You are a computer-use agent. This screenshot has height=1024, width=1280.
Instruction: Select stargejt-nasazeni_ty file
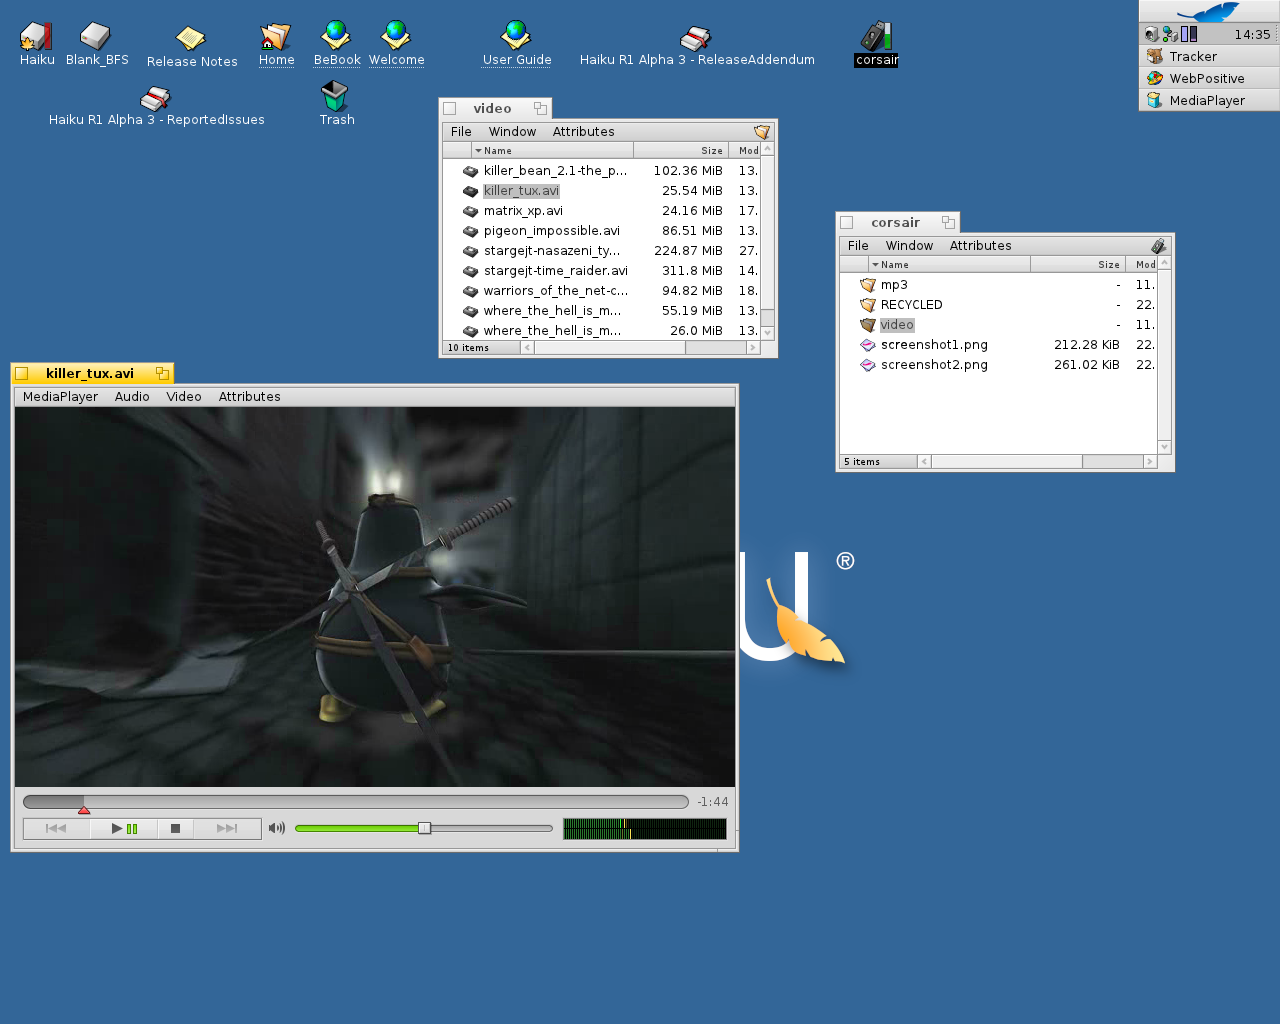[x=552, y=251]
